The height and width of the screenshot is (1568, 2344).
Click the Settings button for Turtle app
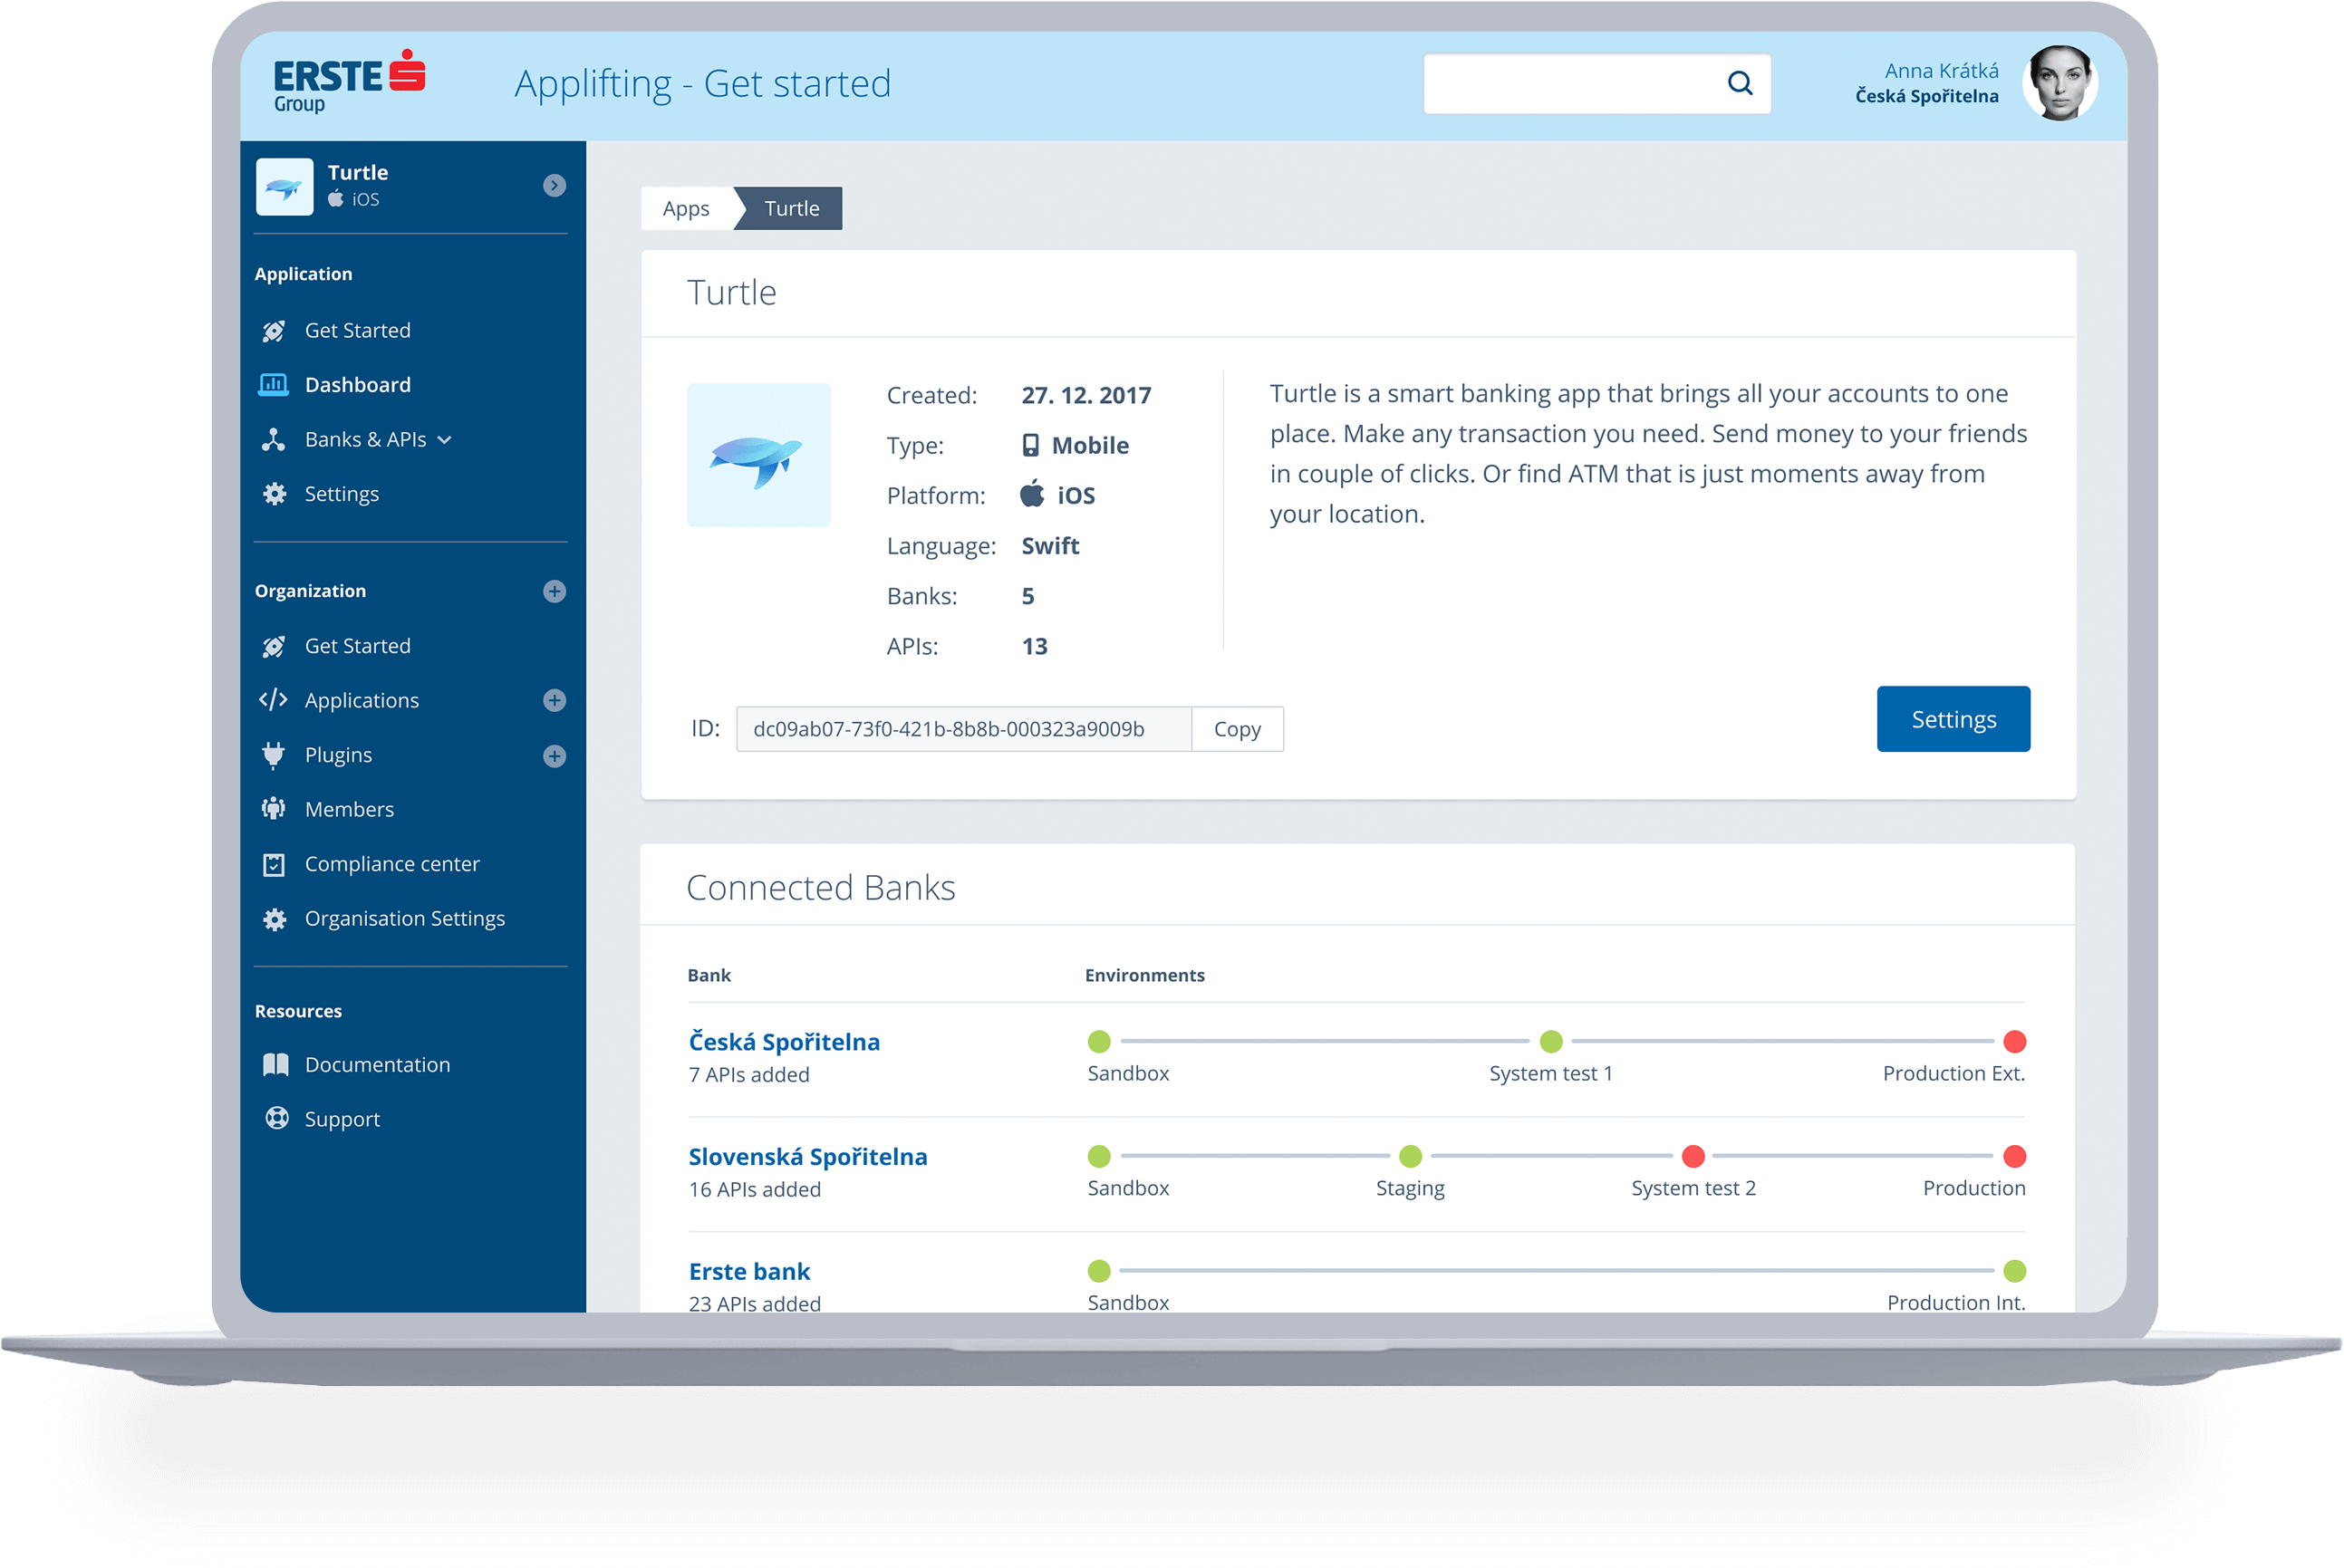(x=1953, y=717)
